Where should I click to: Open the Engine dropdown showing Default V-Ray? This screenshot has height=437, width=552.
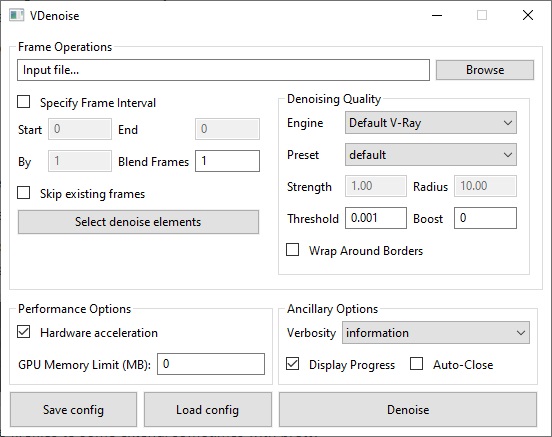tap(431, 123)
